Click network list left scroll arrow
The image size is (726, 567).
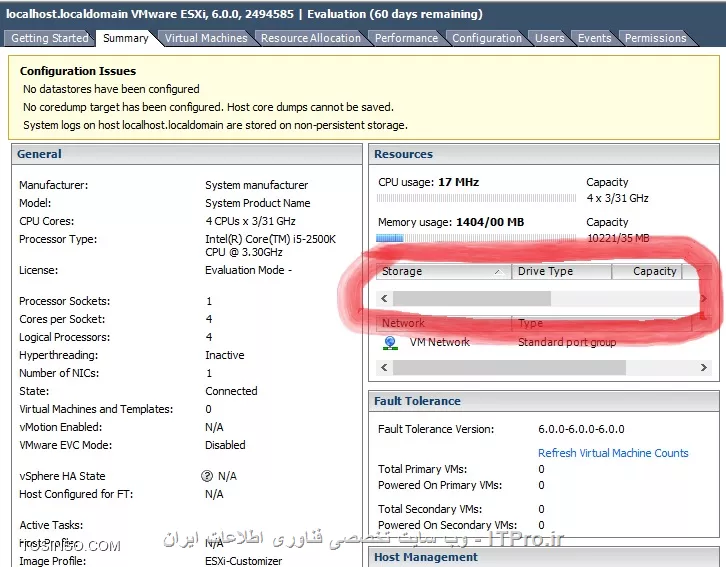384,368
